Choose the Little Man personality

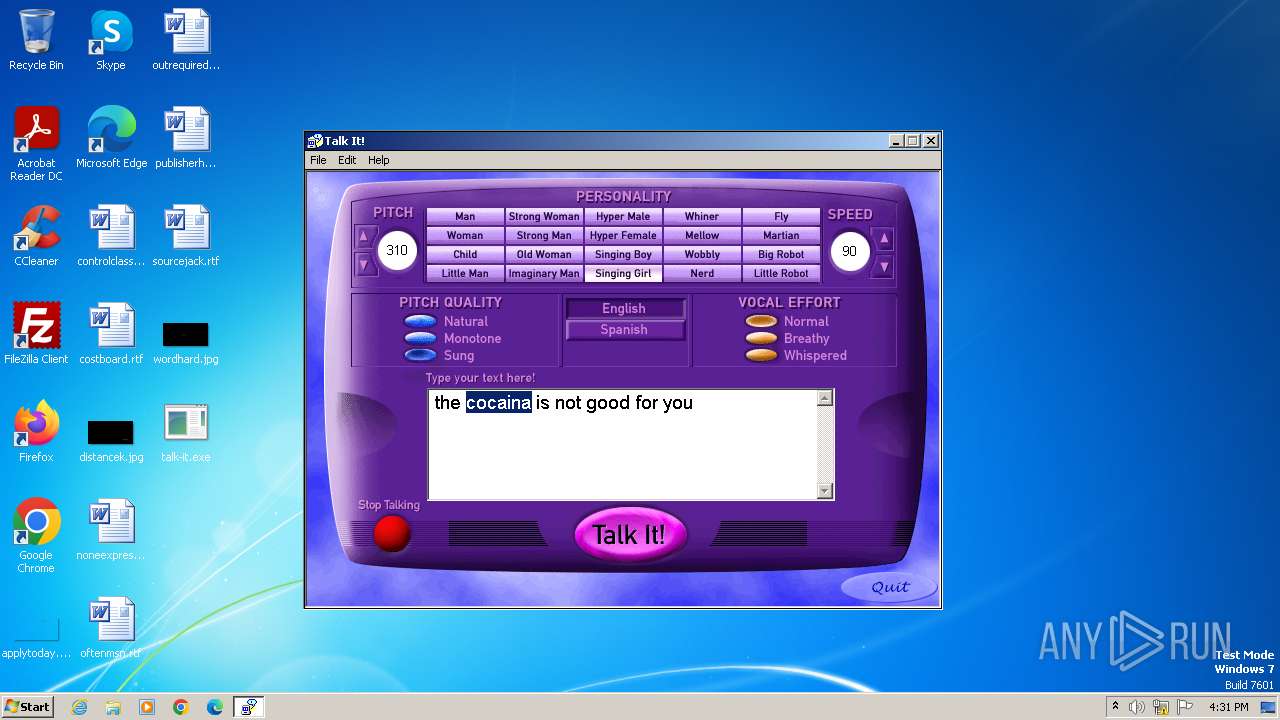coord(465,273)
